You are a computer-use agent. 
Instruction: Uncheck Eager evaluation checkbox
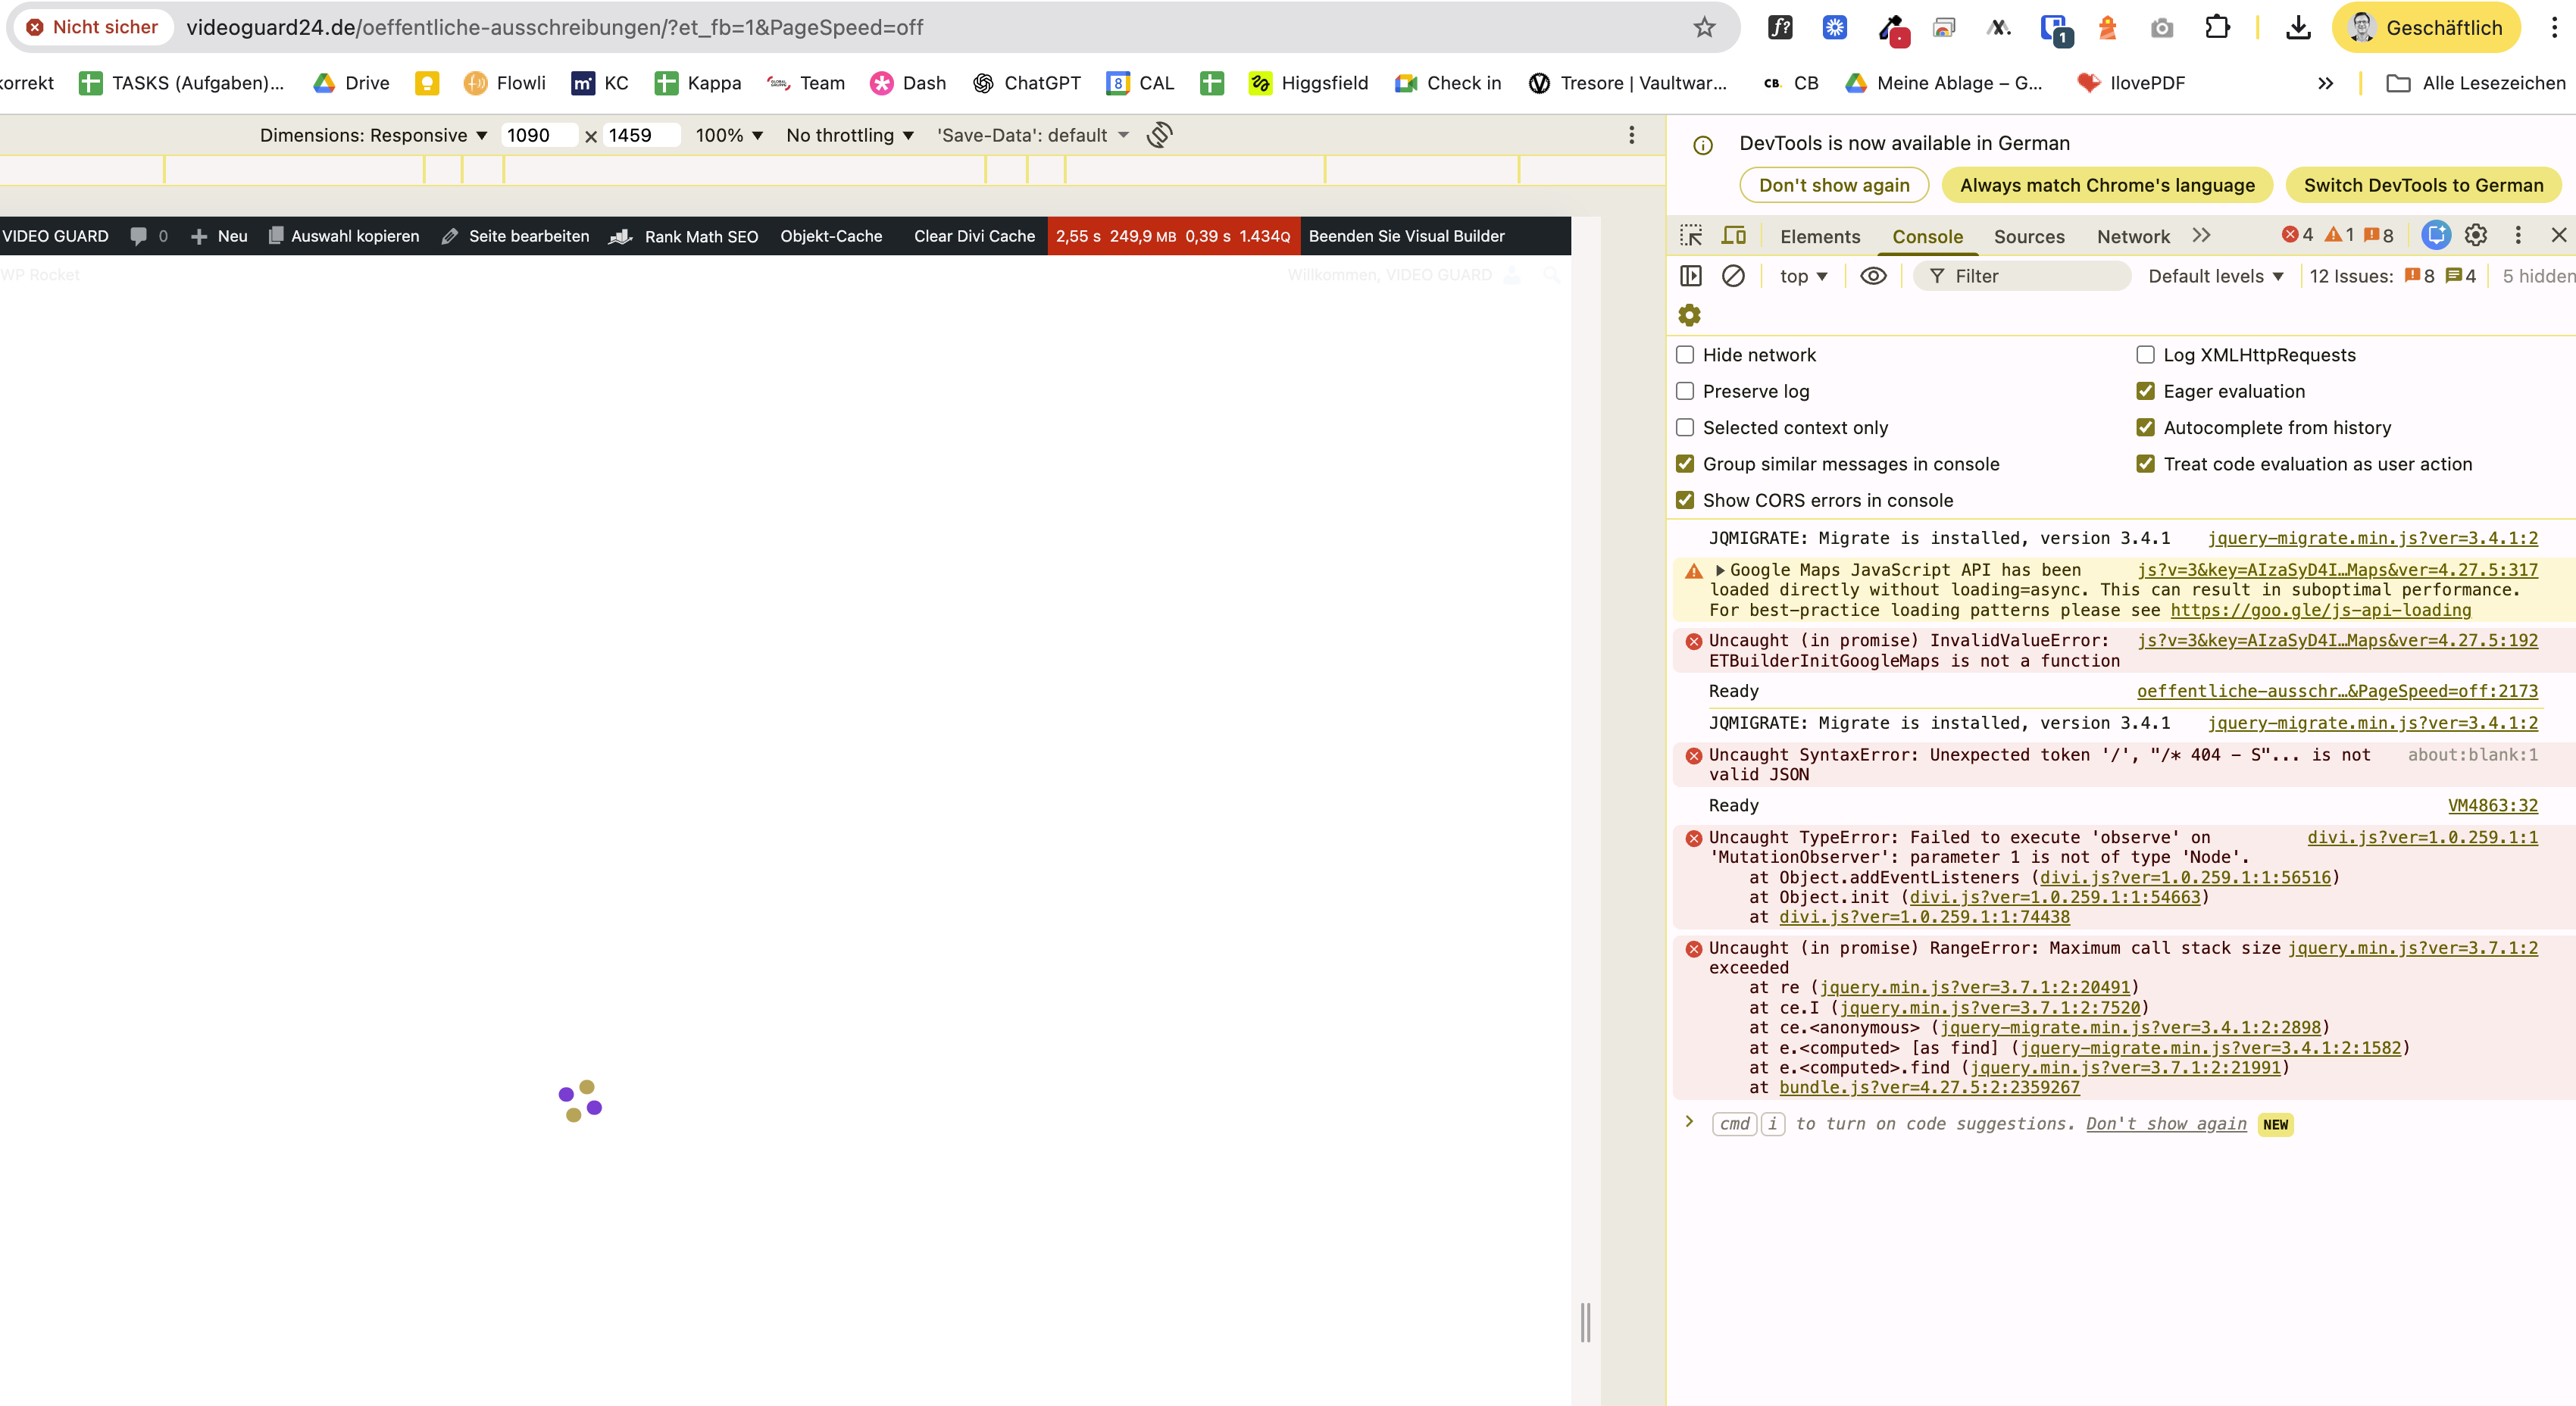coord(2145,391)
